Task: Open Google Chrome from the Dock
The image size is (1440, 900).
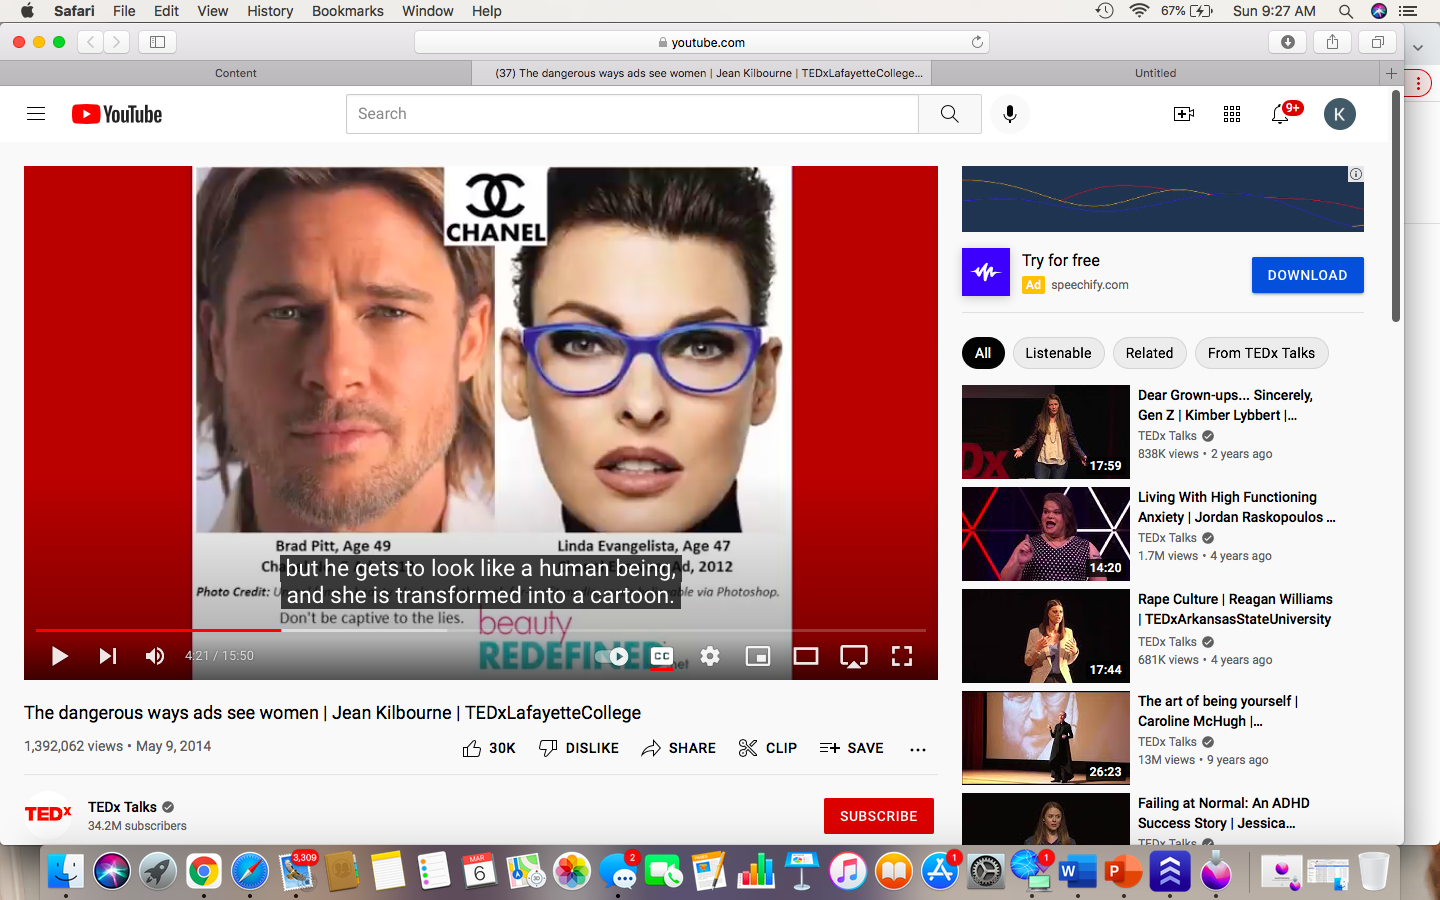Action: click(x=203, y=871)
